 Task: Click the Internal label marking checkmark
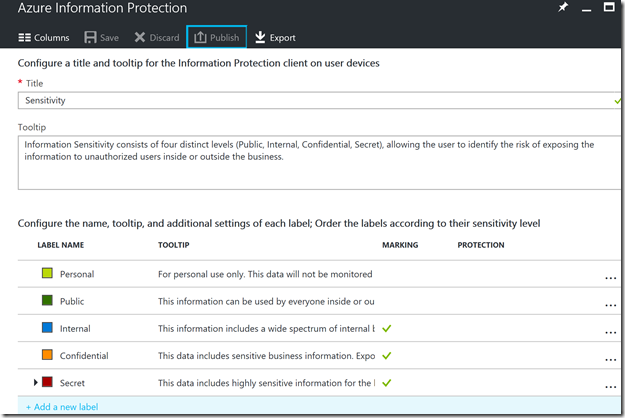tap(386, 328)
